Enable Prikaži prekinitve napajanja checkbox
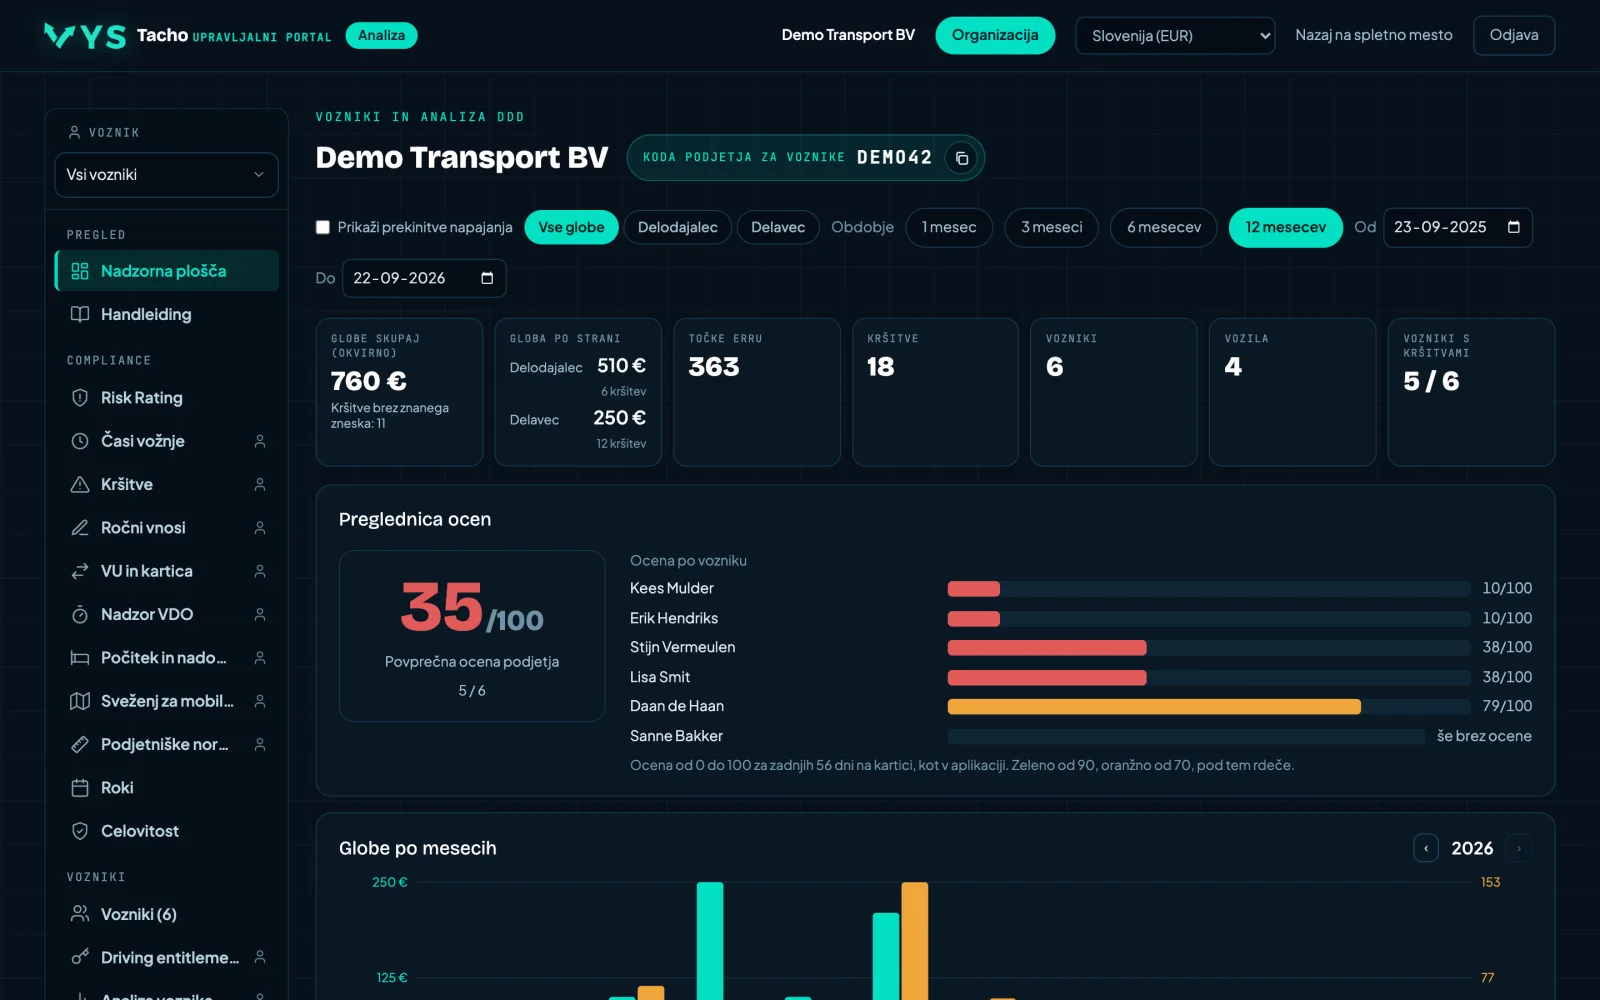Viewport: 1600px width, 1000px height. 323,227
